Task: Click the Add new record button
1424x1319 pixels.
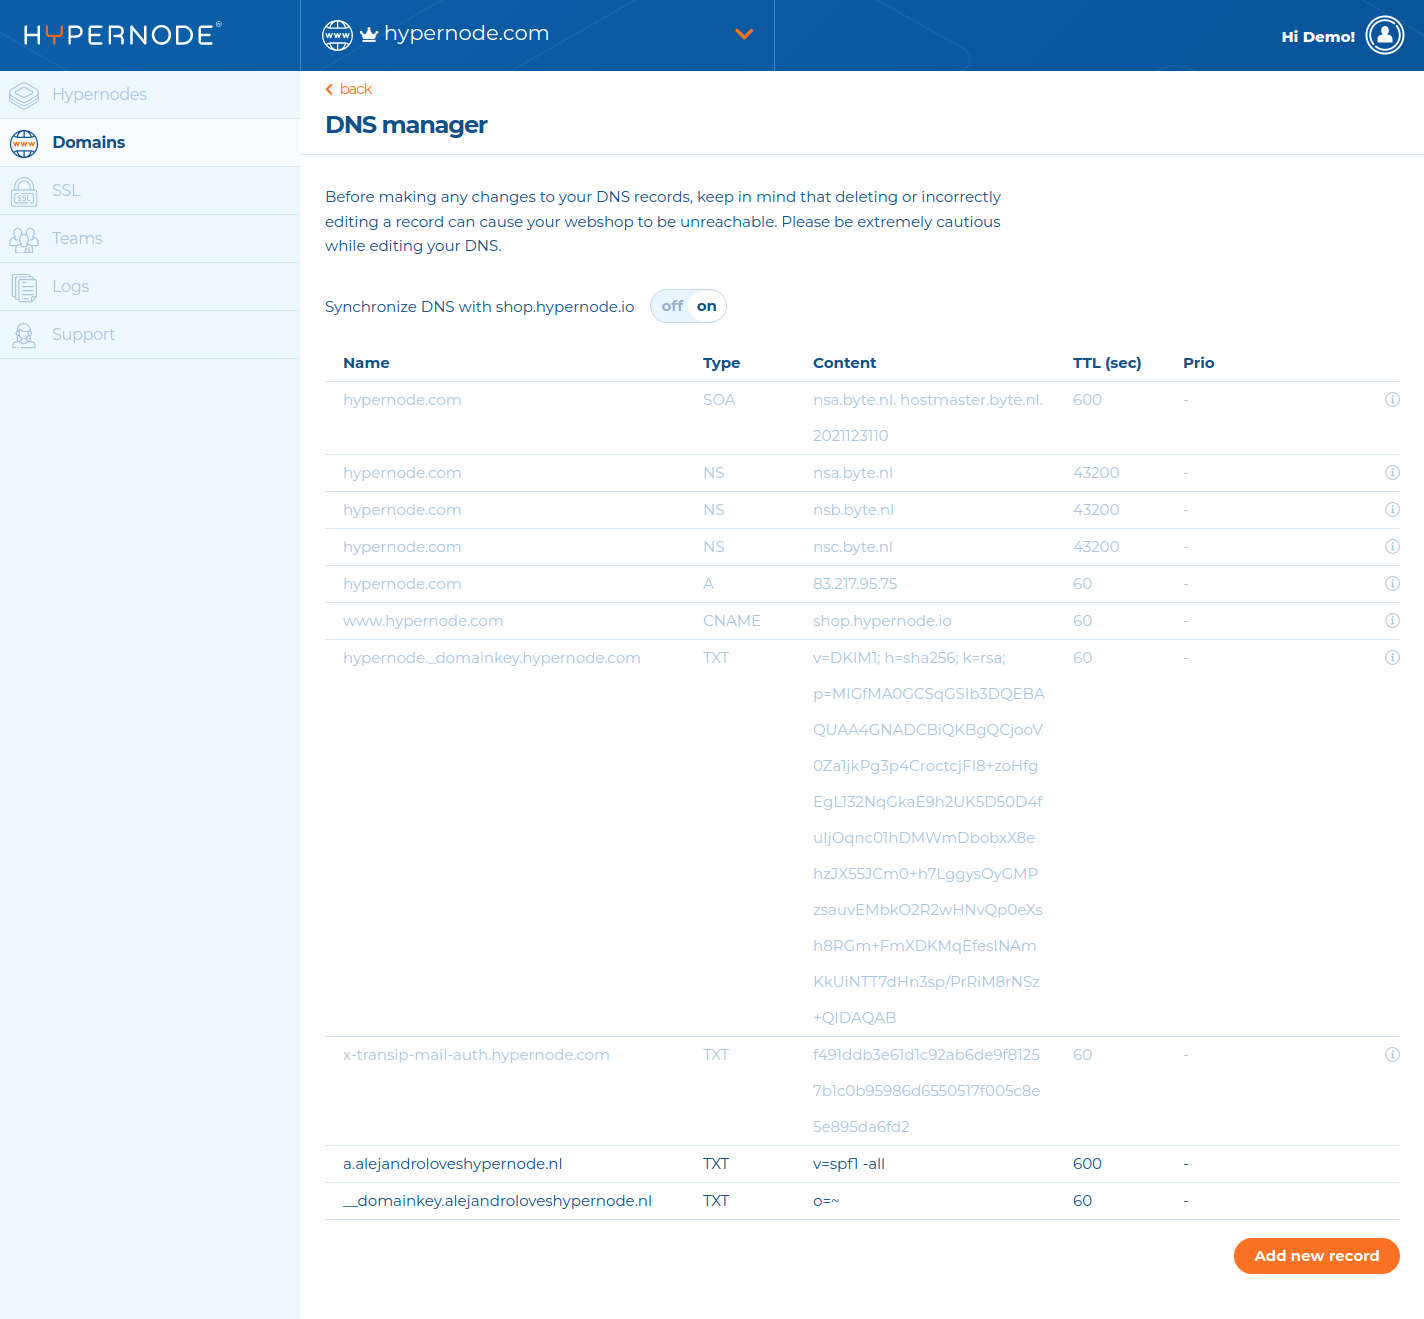Action: (1316, 1256)
